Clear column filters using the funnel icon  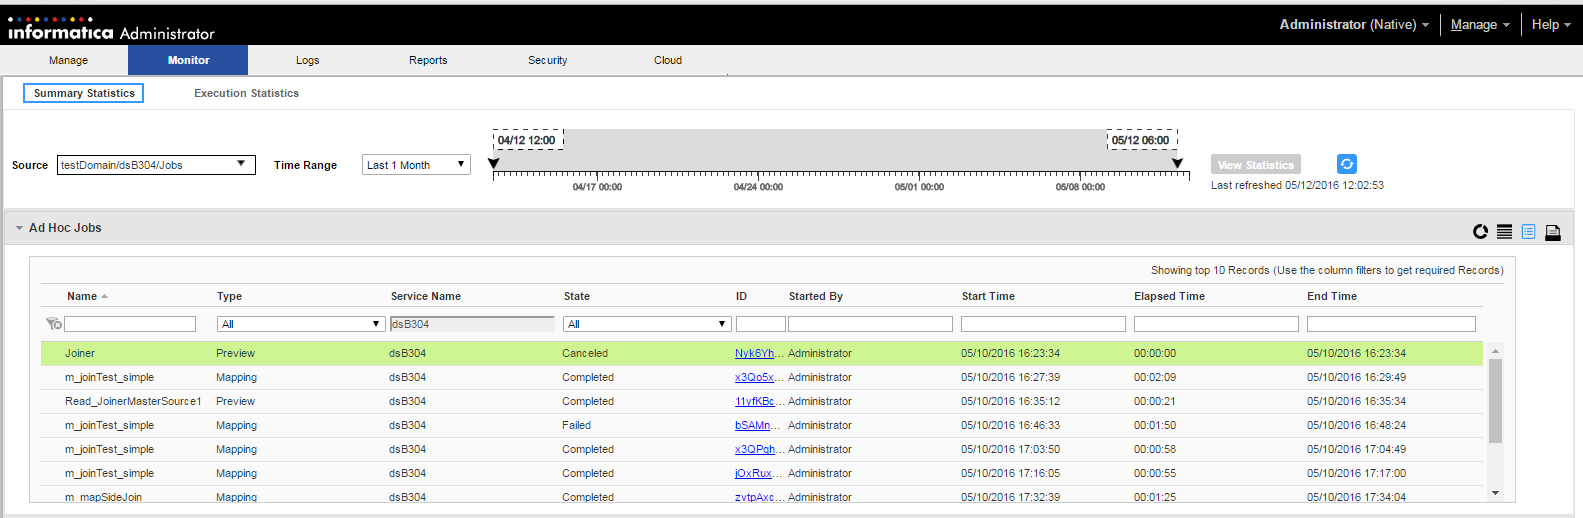tap(53, 324)
